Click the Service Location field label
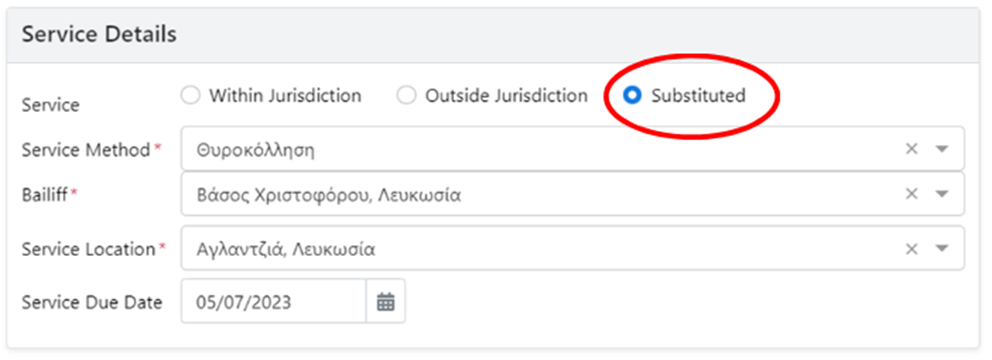 pyautogui.click(x=89, y=249)
